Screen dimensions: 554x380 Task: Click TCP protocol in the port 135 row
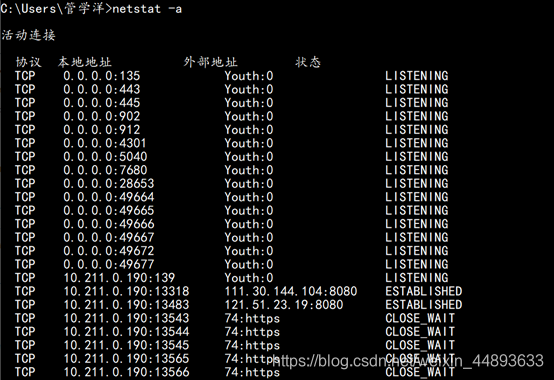coord(25,76)
